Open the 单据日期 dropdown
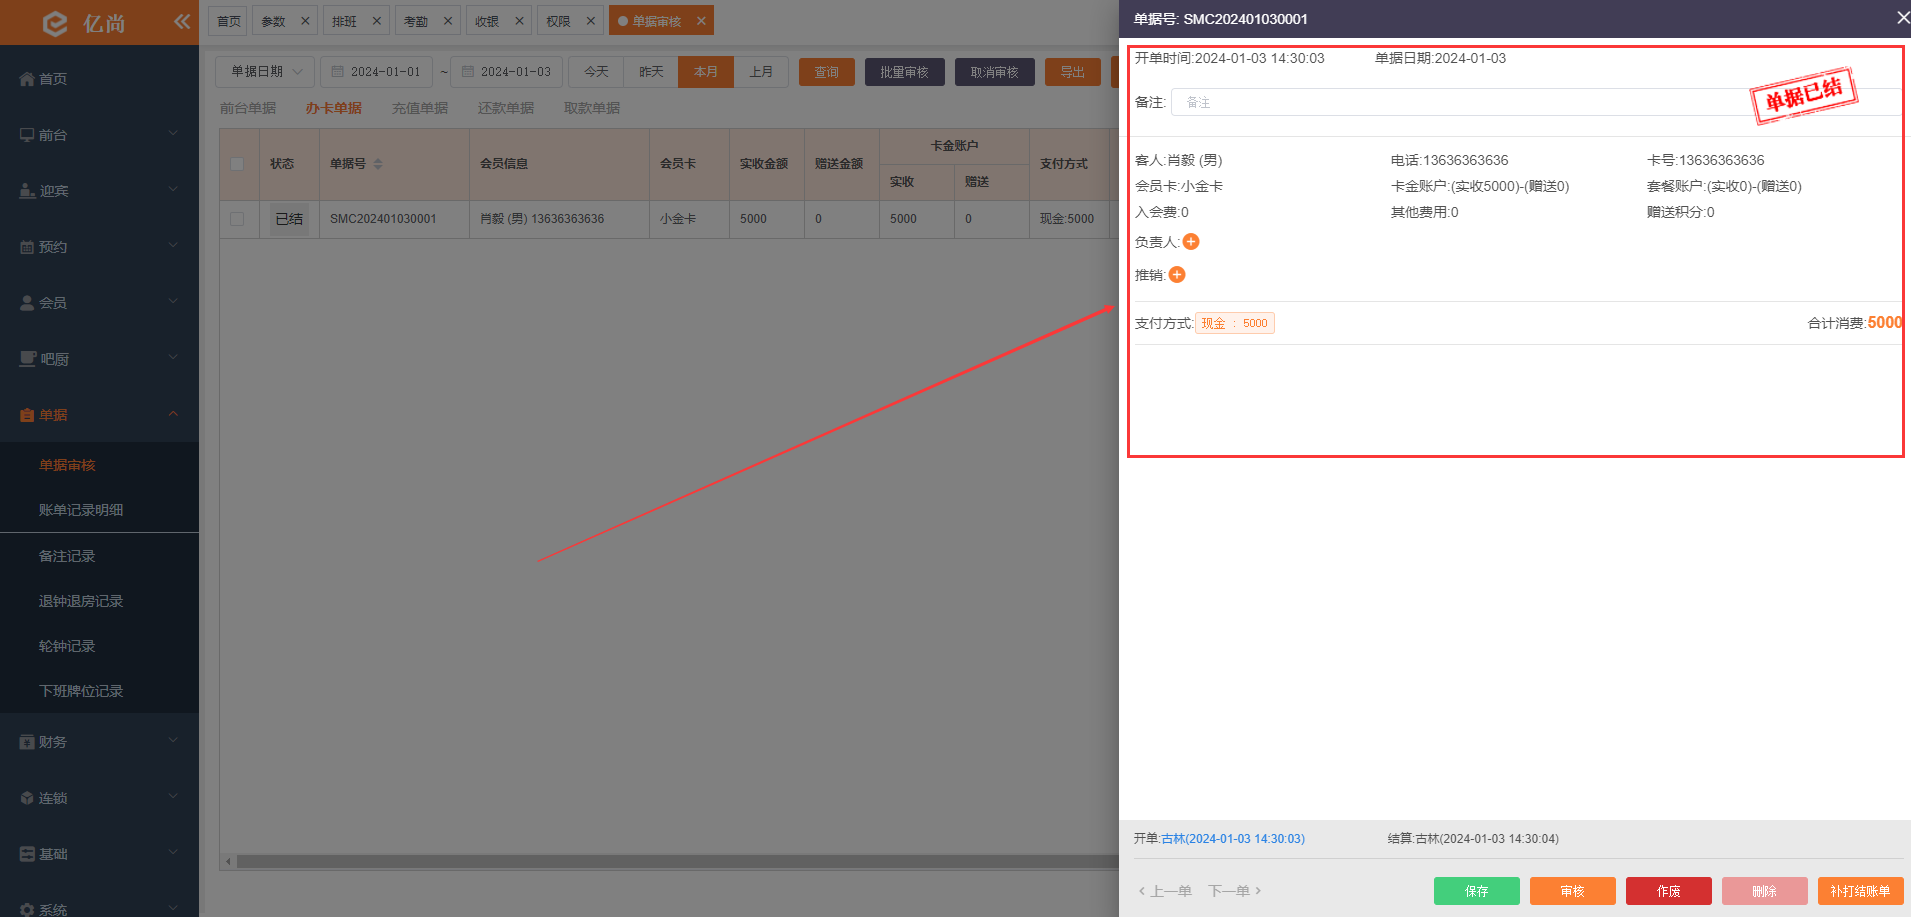Viewport: 1911px width, 917px height. coord(265,72)
